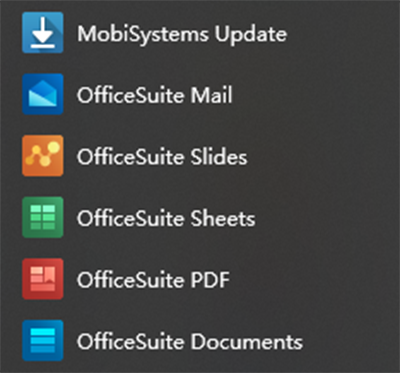This screenshot has width=400, height=373.
Task: Select the "OfficeSuite Mail" text label
Action: coord(155,95)
